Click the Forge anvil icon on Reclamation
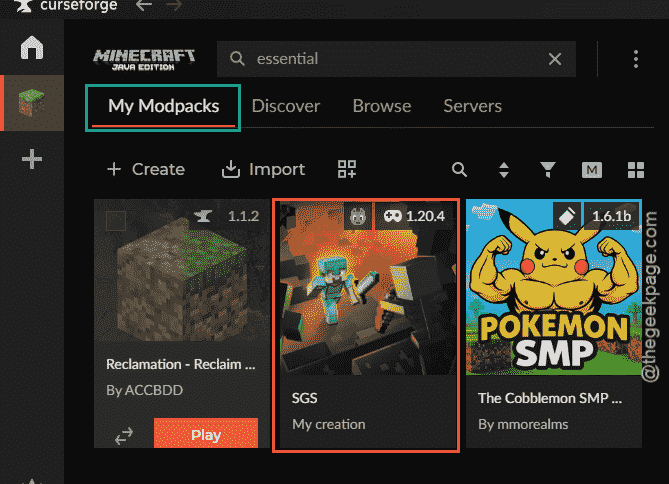Image resolution: width=669 pixels, height=484 pixels. 203,216
